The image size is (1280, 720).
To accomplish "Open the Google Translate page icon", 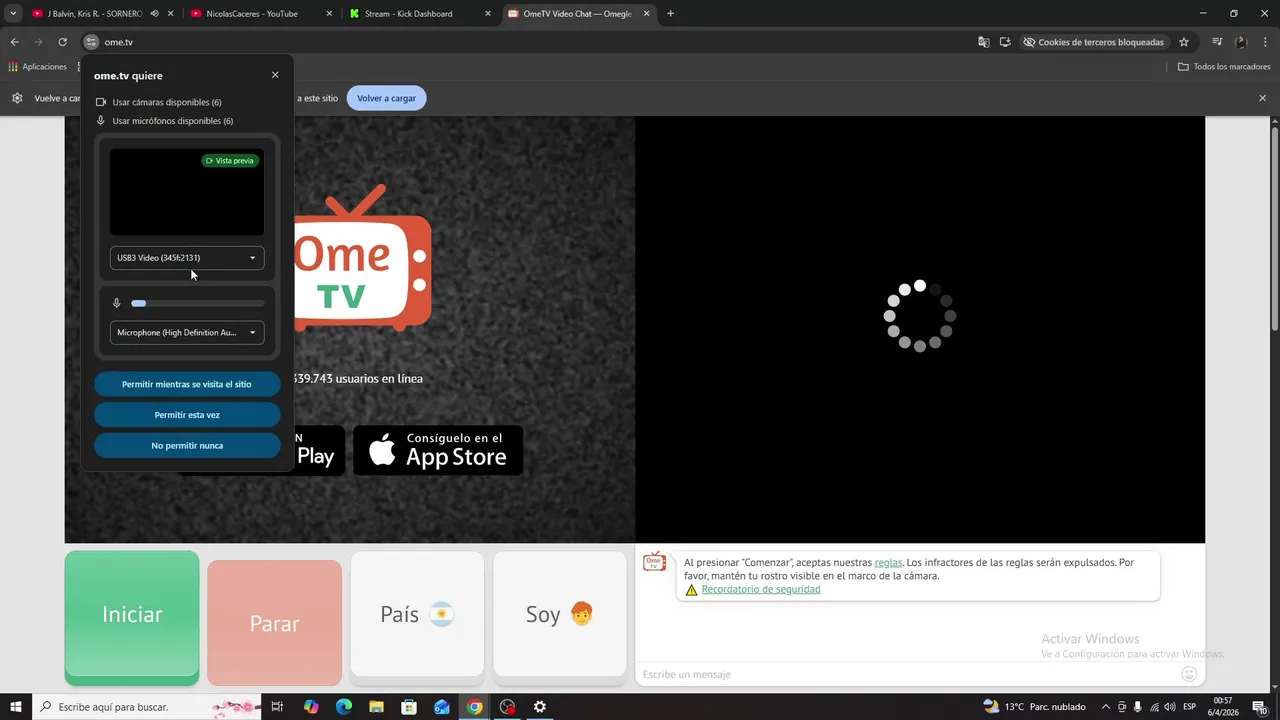I will coord(984,42).
